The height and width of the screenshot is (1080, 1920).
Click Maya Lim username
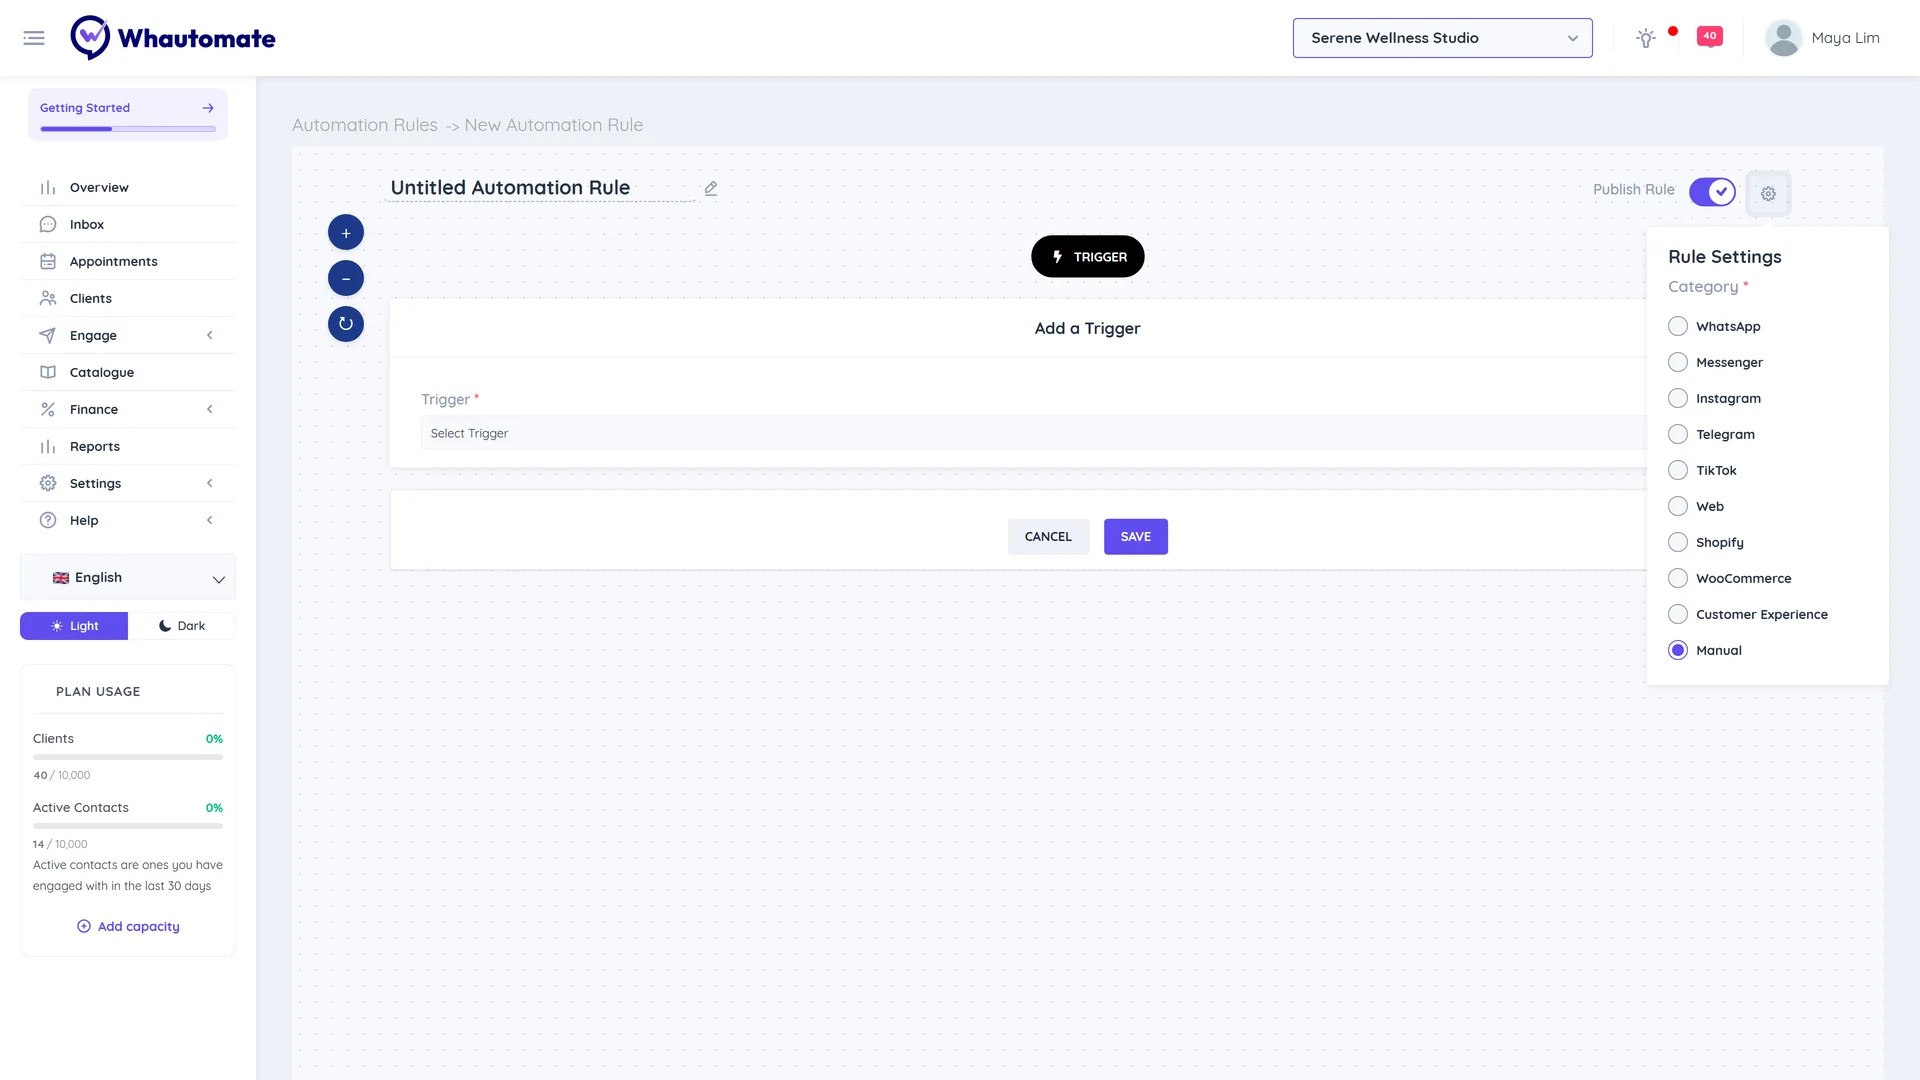1845,38
